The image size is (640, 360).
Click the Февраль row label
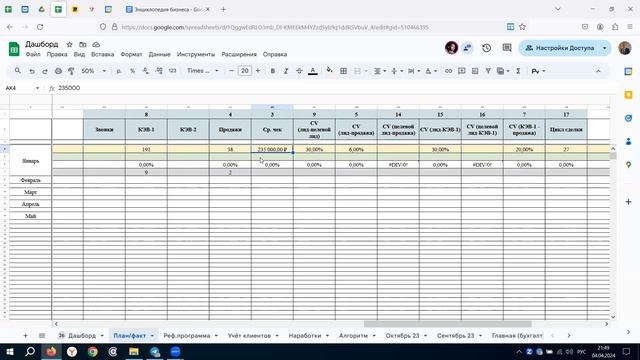pyautogui.click(x=31, y=180)
